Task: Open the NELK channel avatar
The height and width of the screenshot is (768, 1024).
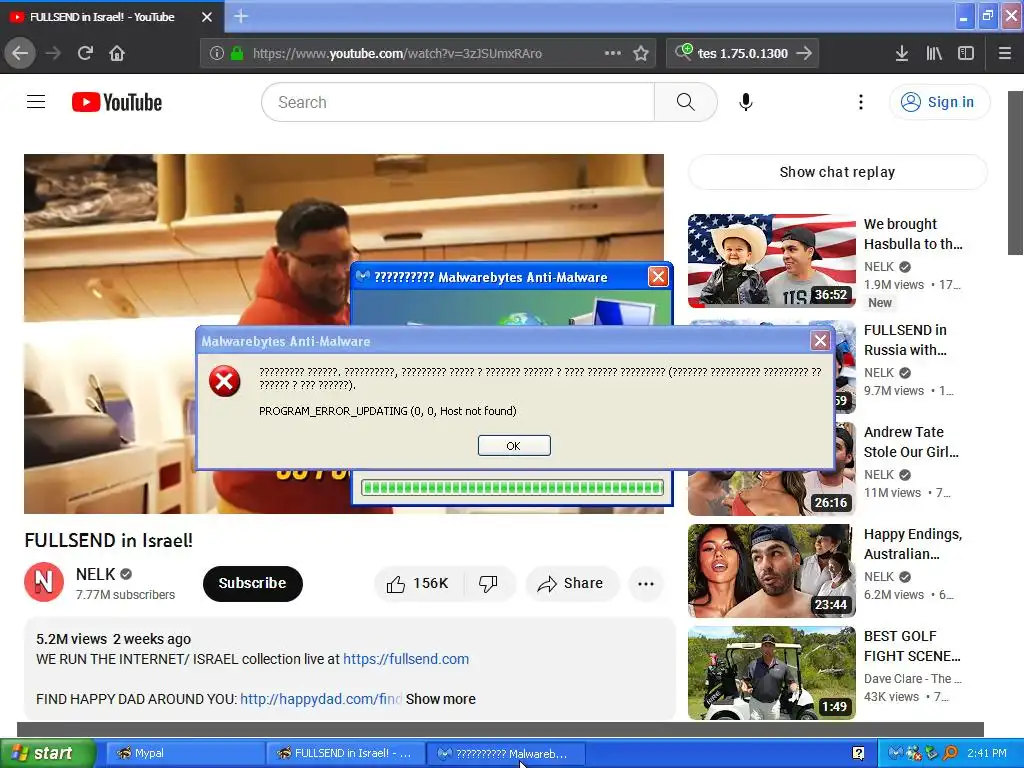Action: (x=44, y=581)
